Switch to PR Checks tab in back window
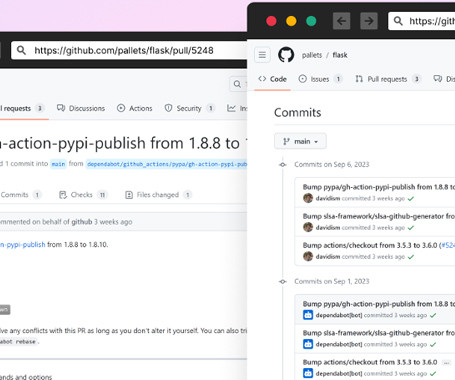455x380 pixels. (x=83, y=195)
